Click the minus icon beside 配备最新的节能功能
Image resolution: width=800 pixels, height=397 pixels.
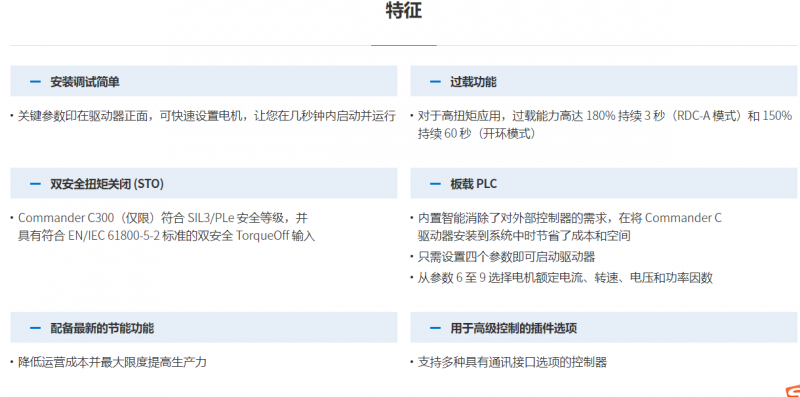point(35,328)
